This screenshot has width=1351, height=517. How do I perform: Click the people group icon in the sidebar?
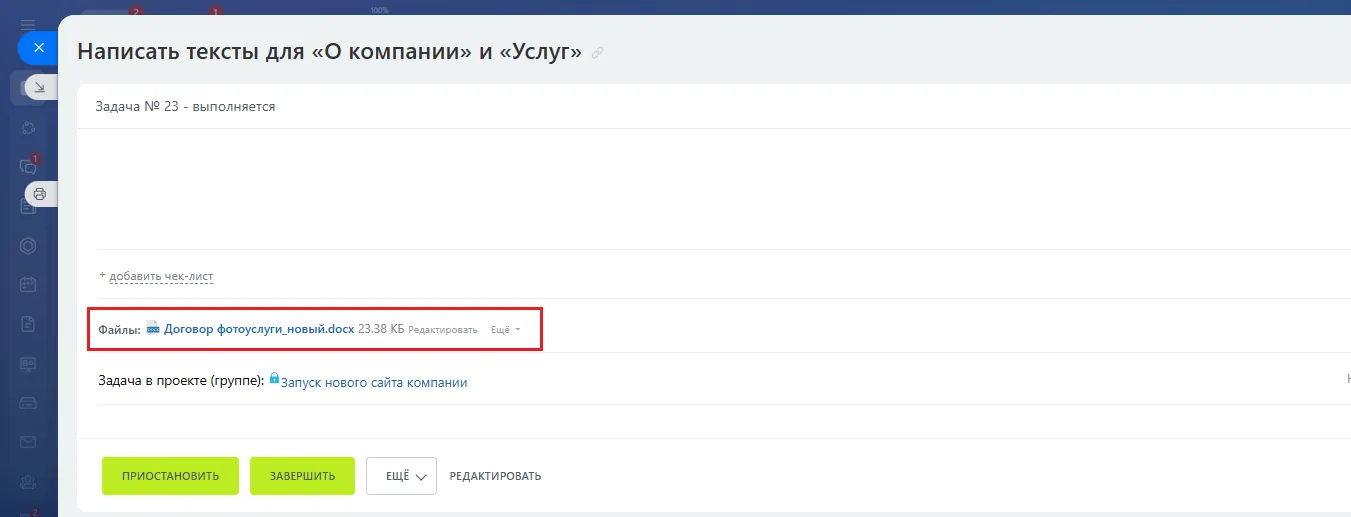tap(28, 481)
